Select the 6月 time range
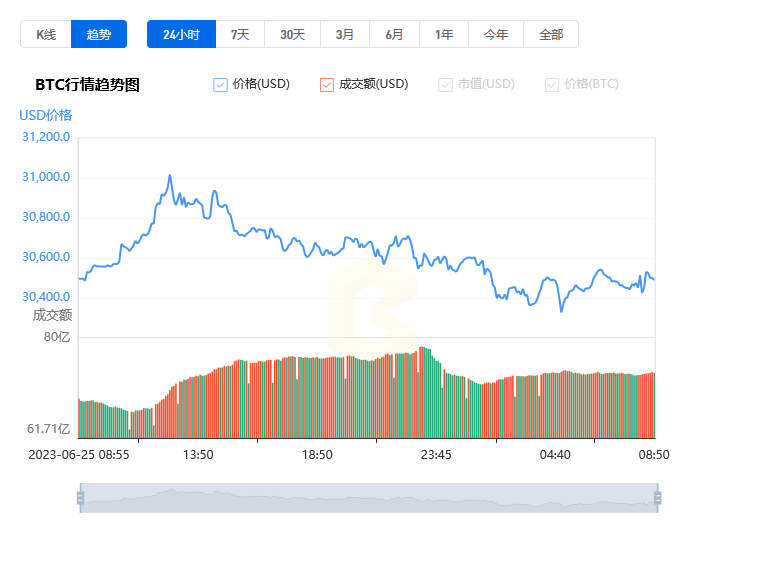The image size is (780, 563). pyautogui.click(x=394, y=34)
